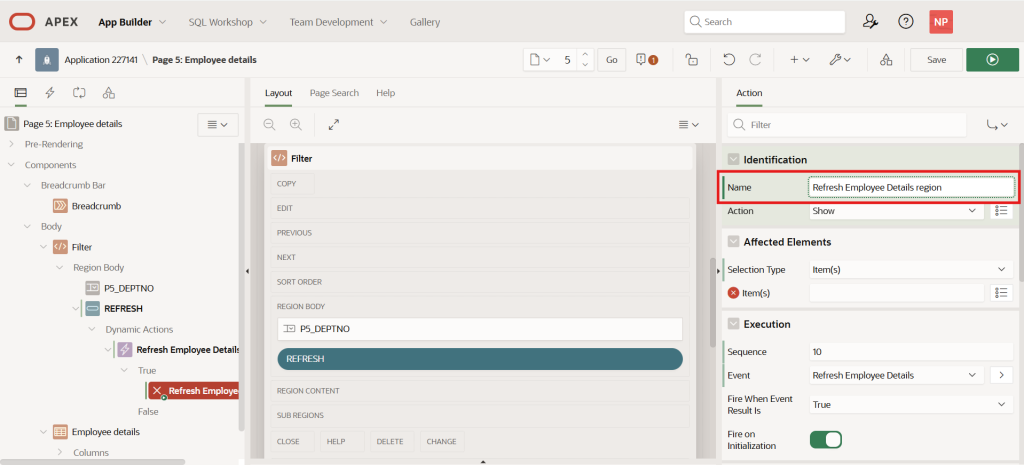1024x465 pixels.
Task: Select the Breadcrumb region in tree
Action: (96, 206)
